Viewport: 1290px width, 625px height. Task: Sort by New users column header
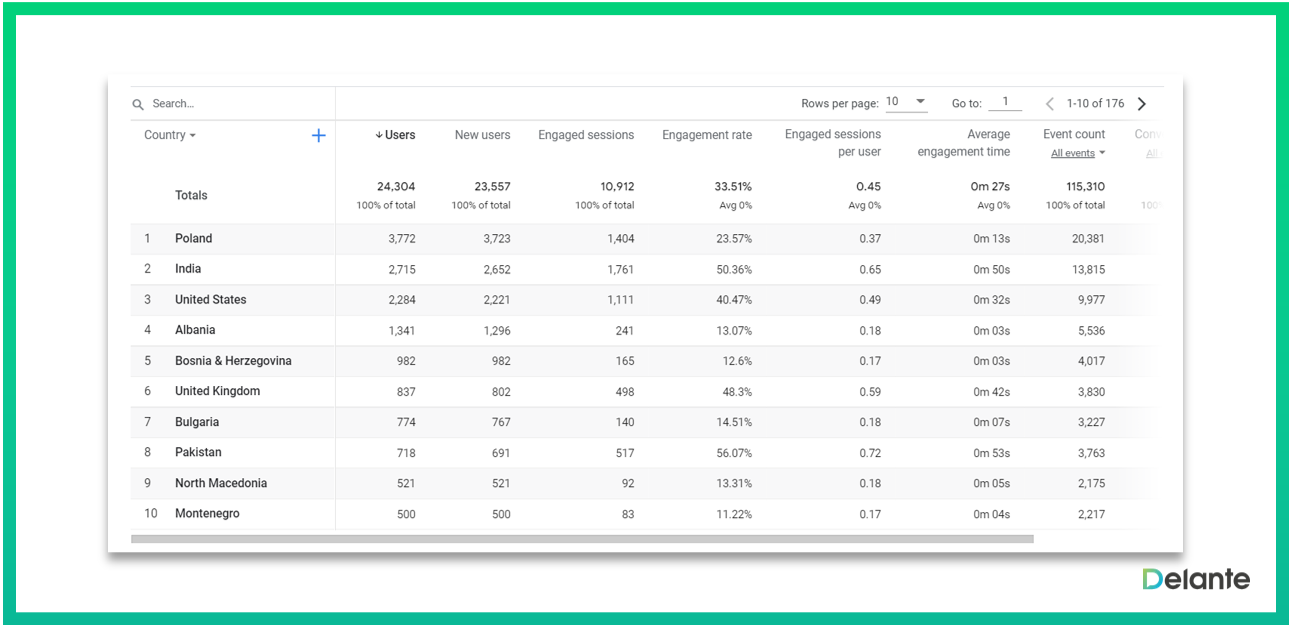click(482, 135)
